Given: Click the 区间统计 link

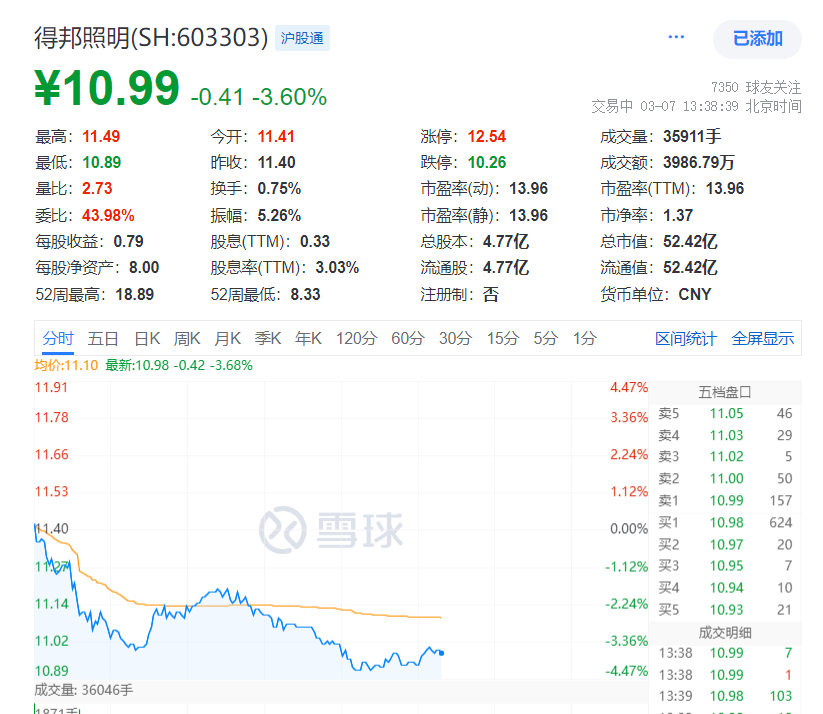Looking at the screenshot, I should coord(685,339).
